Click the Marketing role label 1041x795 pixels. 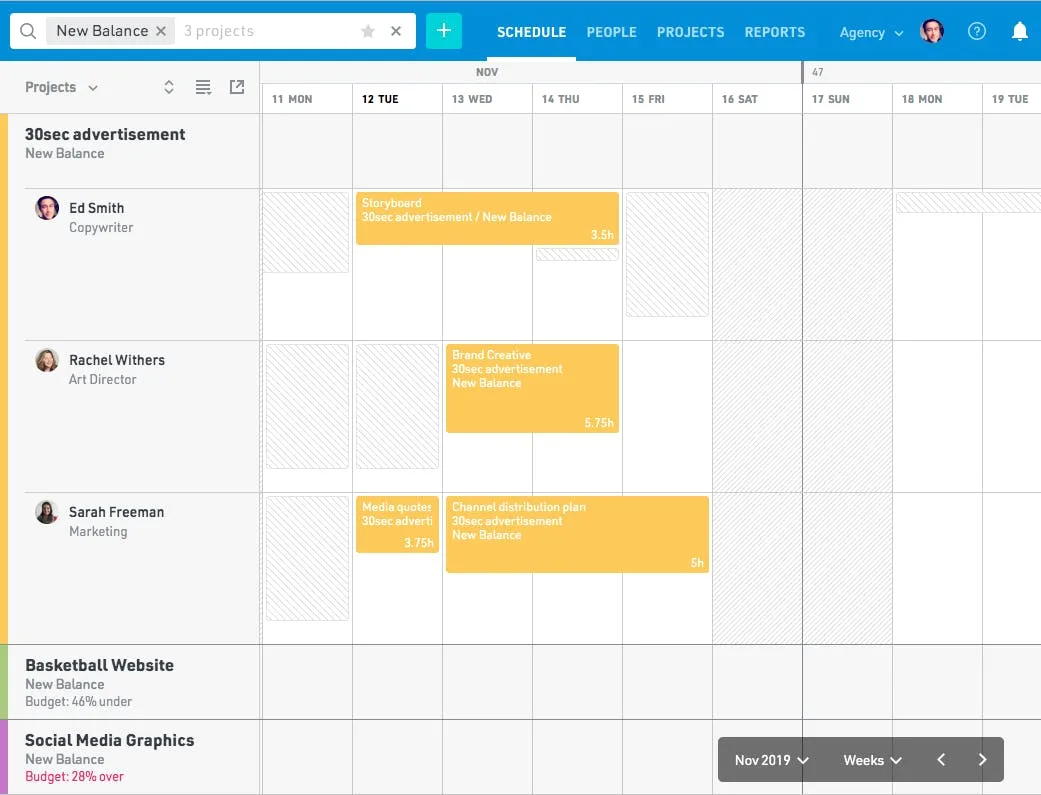click(98, 531)
